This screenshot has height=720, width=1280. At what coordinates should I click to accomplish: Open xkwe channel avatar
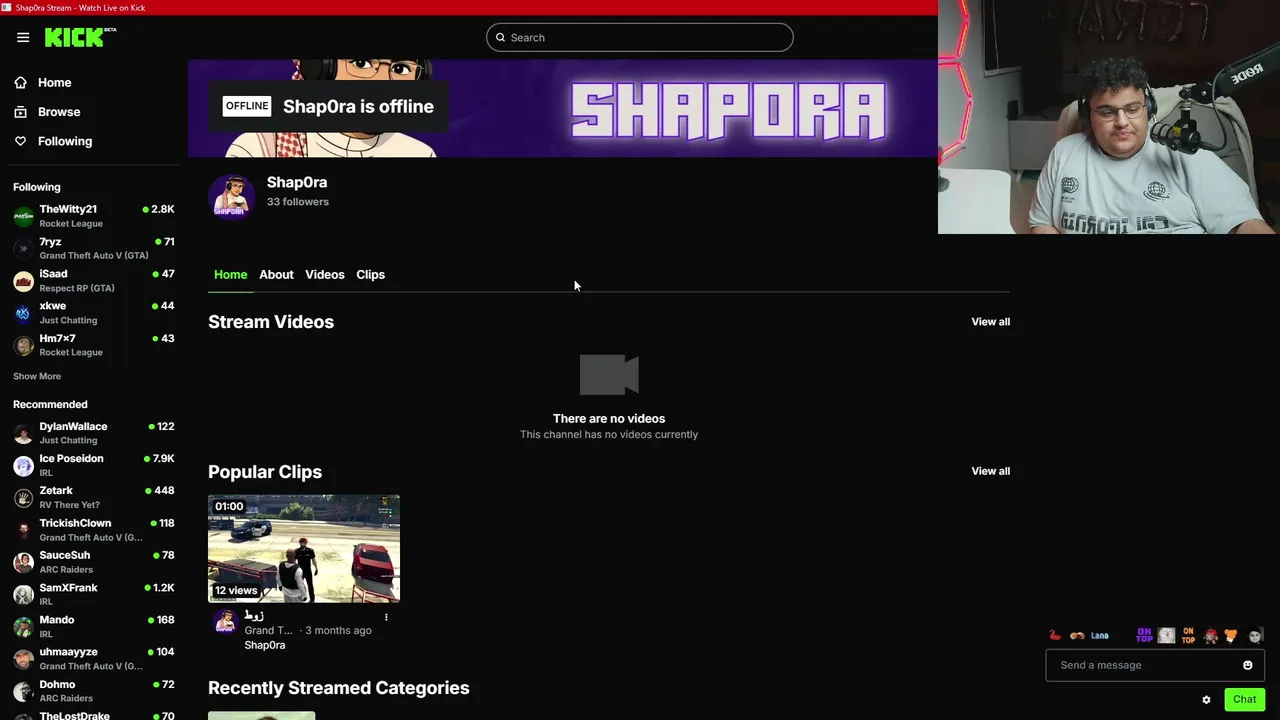tap(24, 313)
